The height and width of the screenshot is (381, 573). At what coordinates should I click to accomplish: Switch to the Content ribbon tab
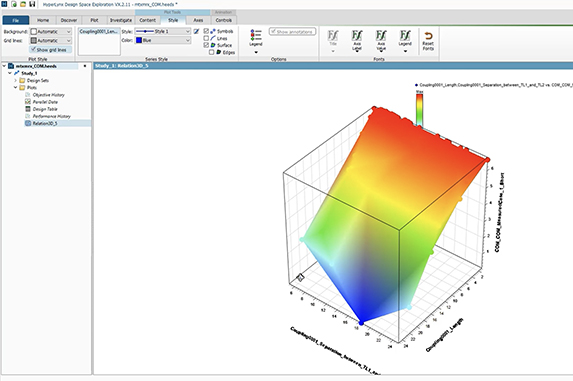coord(148,20)
